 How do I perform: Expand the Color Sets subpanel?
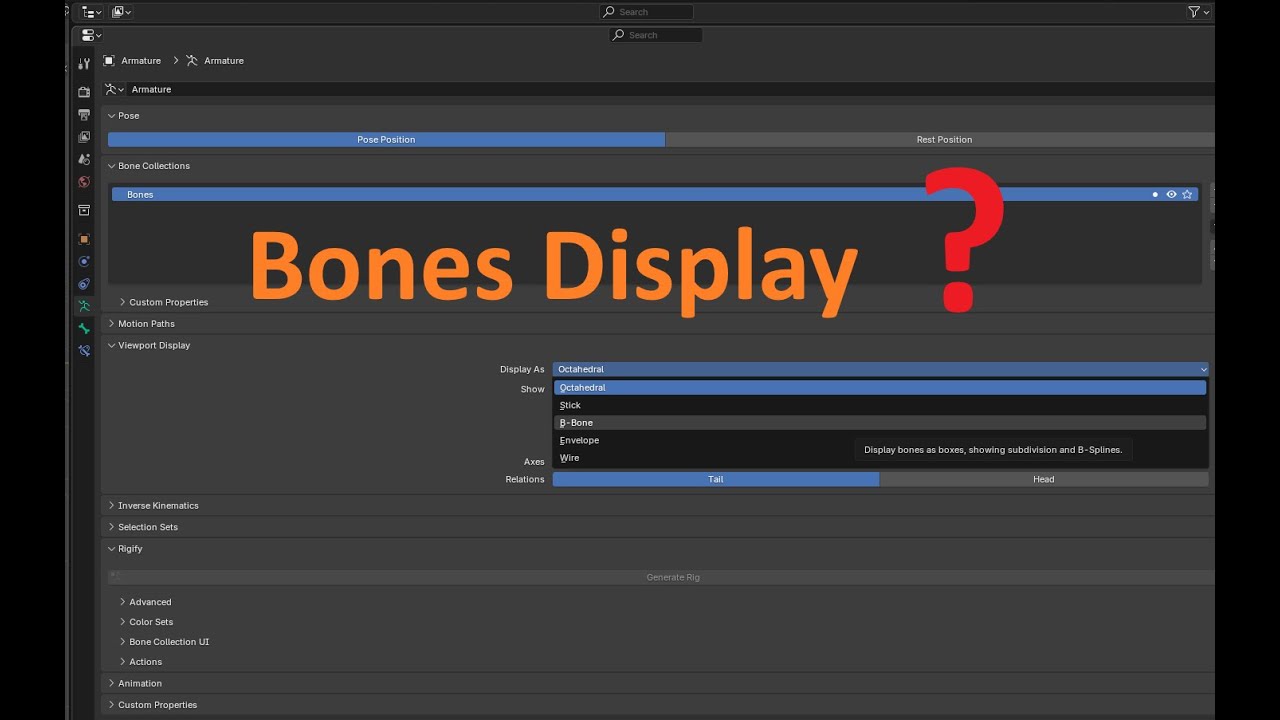click(x=123, y=622)
